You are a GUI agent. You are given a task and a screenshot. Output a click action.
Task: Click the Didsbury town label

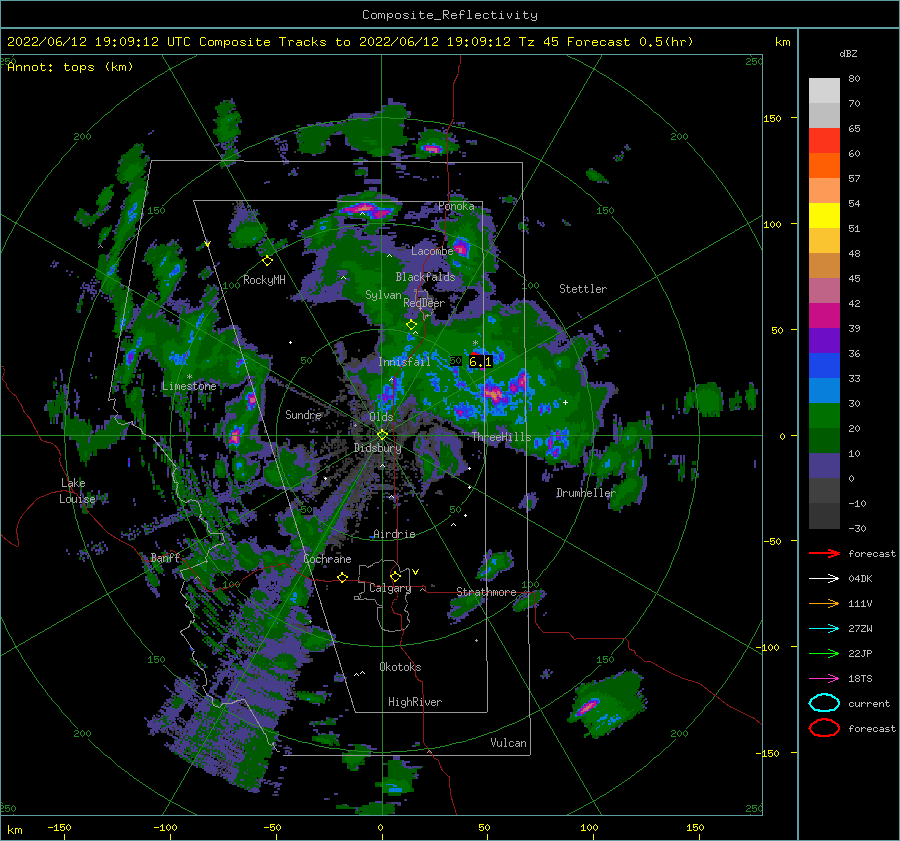(x=377, y=448)
